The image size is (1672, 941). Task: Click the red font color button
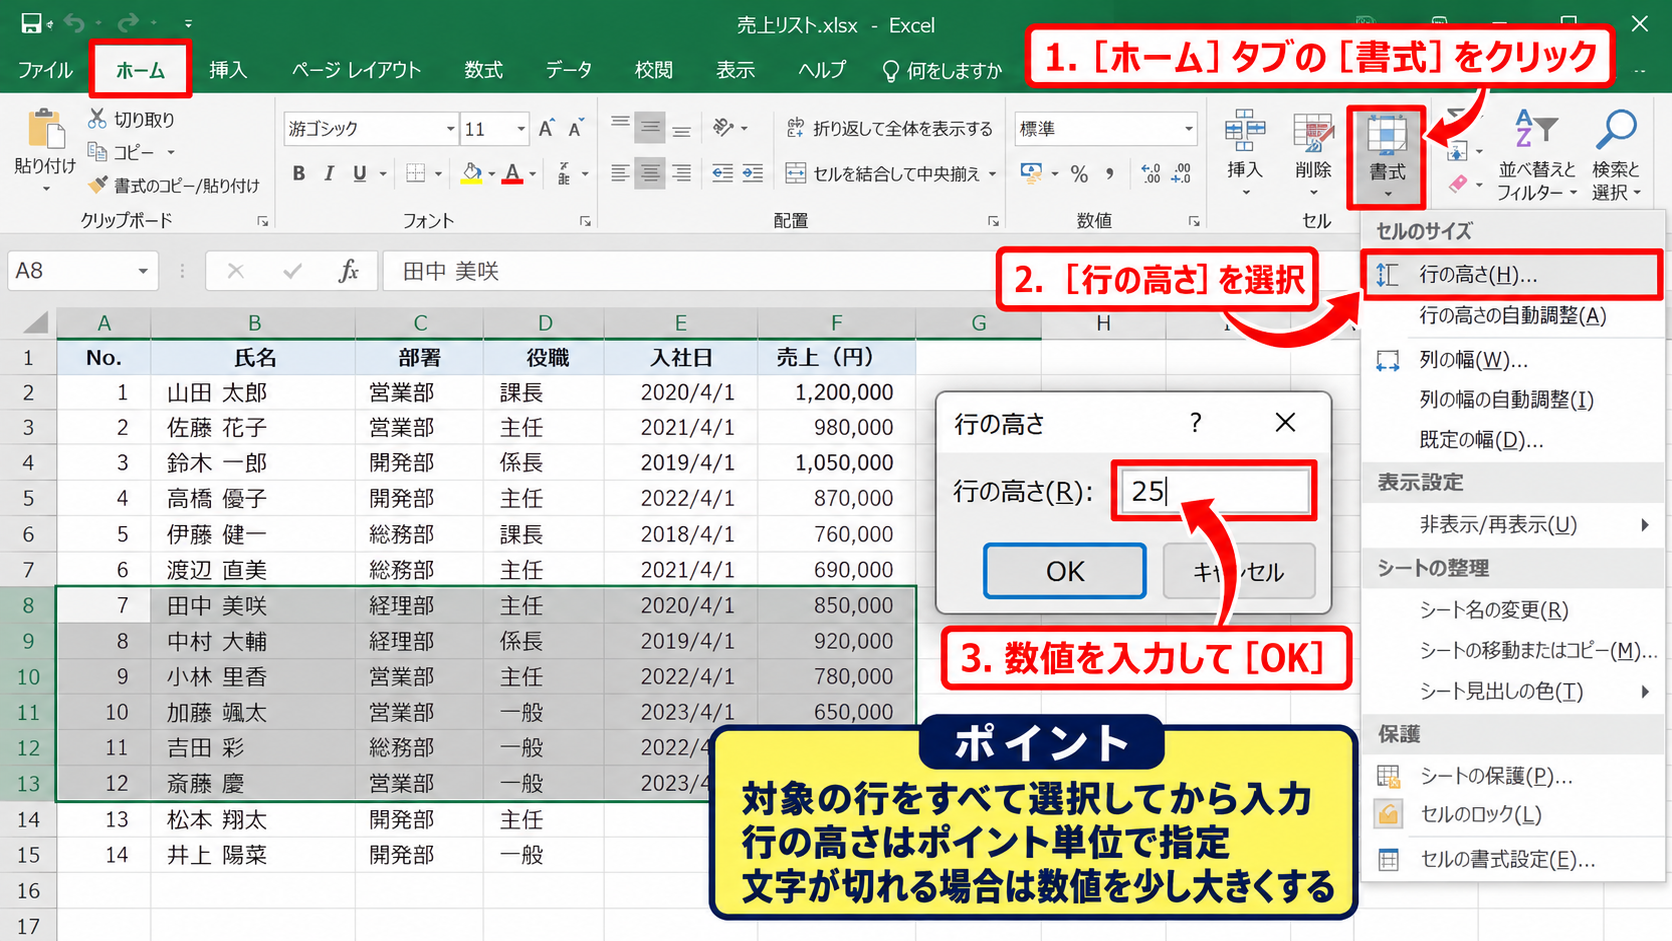pos(513,173)
